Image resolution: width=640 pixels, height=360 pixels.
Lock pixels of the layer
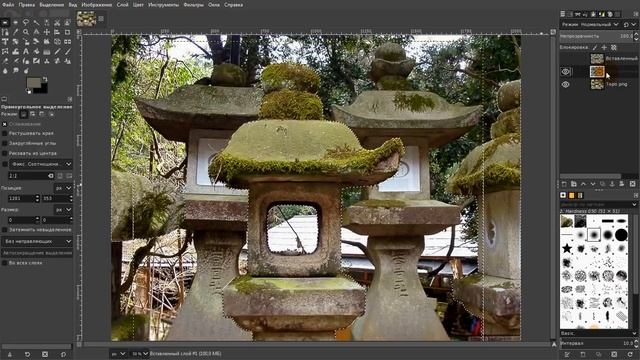[595, 47]
